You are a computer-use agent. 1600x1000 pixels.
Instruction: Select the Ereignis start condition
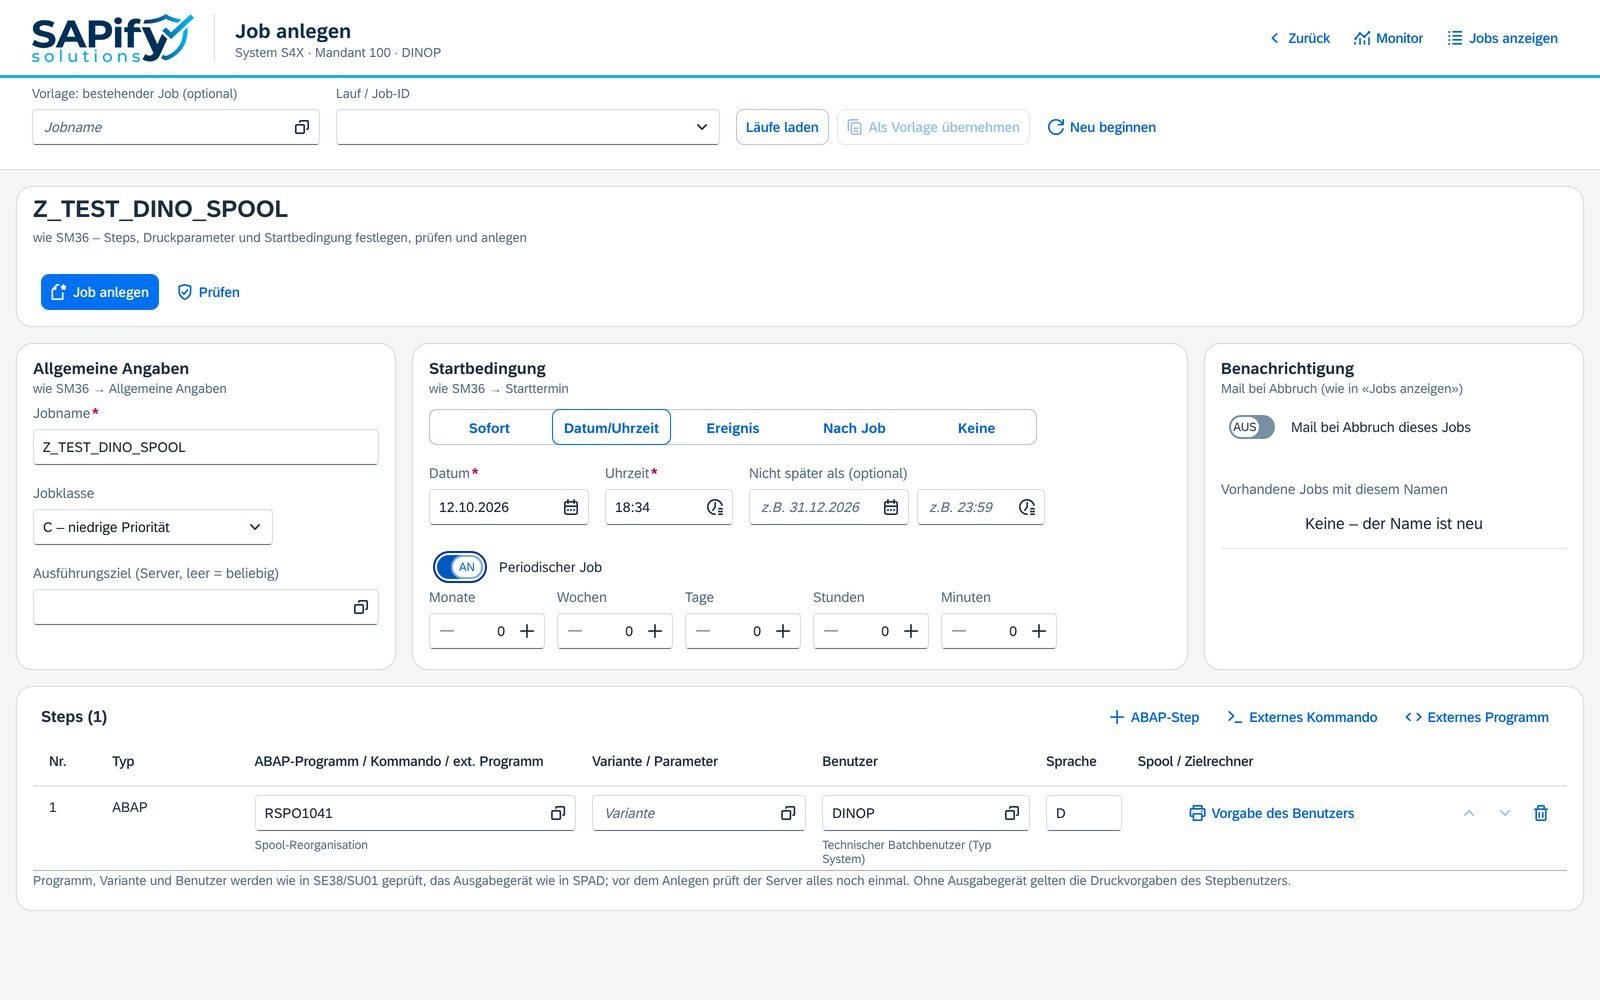733,428
